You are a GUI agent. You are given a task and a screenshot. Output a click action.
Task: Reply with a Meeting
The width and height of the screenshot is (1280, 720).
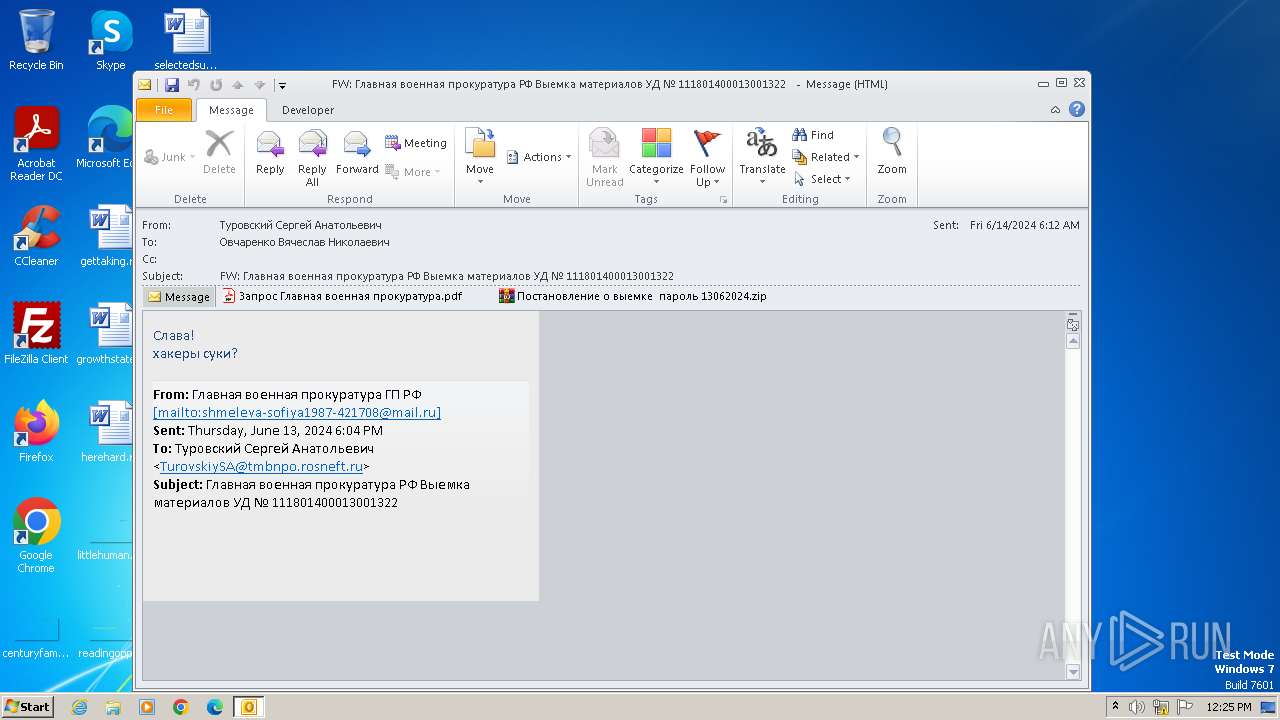tap(416, 143)
